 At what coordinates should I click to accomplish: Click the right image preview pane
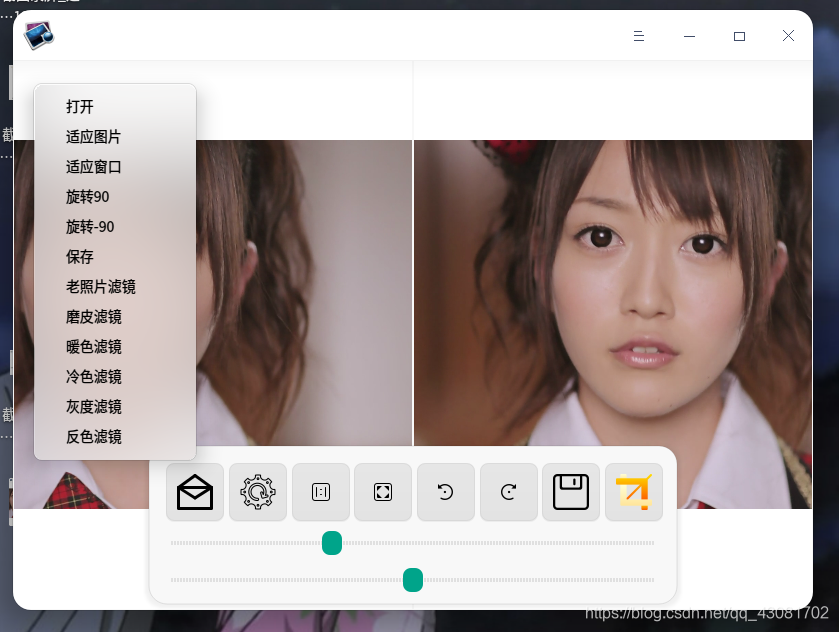click(613, 324)
